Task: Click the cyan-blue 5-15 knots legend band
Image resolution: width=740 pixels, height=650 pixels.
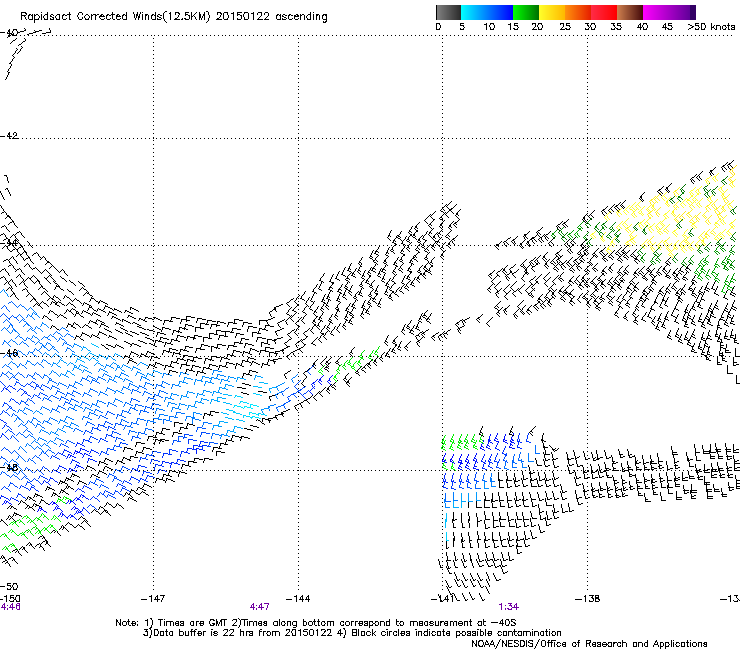Action: [487, 12]
